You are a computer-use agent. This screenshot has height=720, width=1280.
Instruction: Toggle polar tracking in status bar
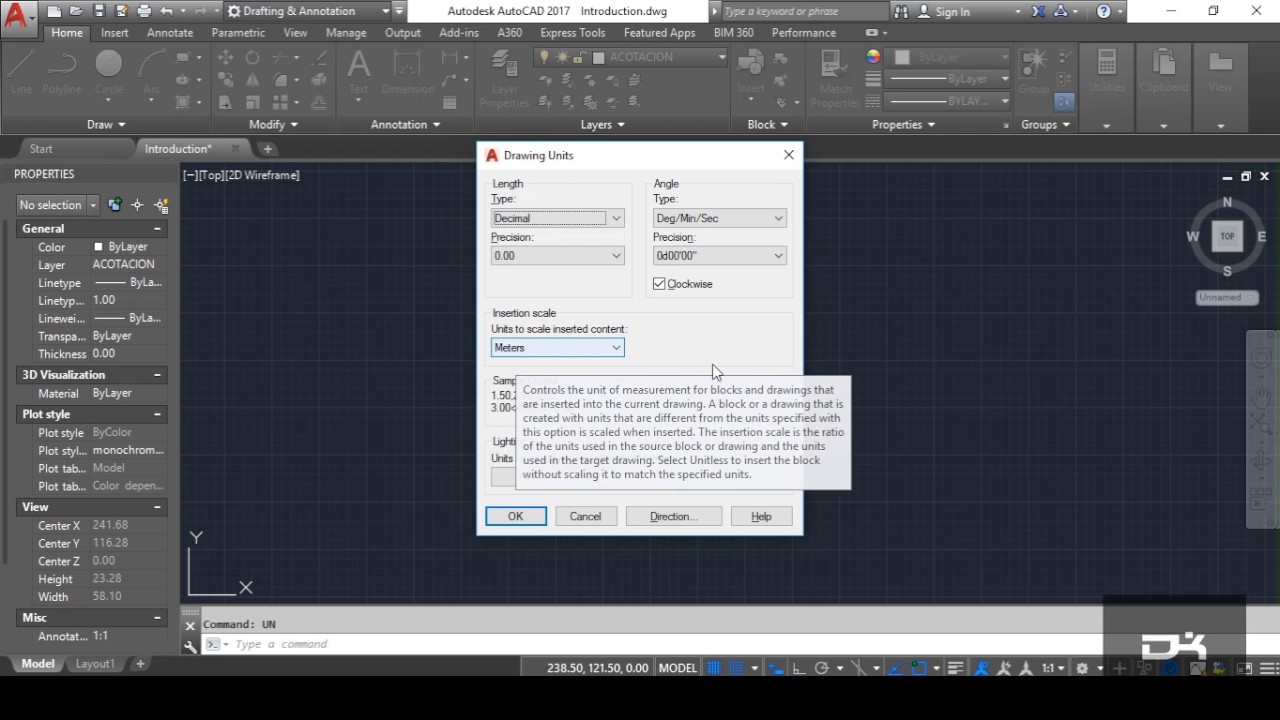click(x=822, y=668)
